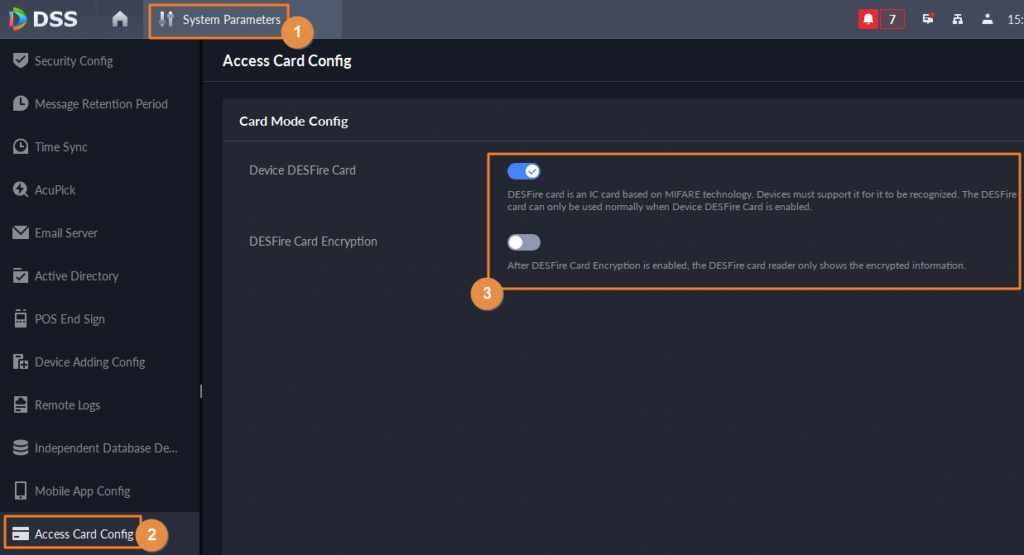The image size is (1024, 555).
Task: Open Time Sync settings
Action: pos(61,147)
